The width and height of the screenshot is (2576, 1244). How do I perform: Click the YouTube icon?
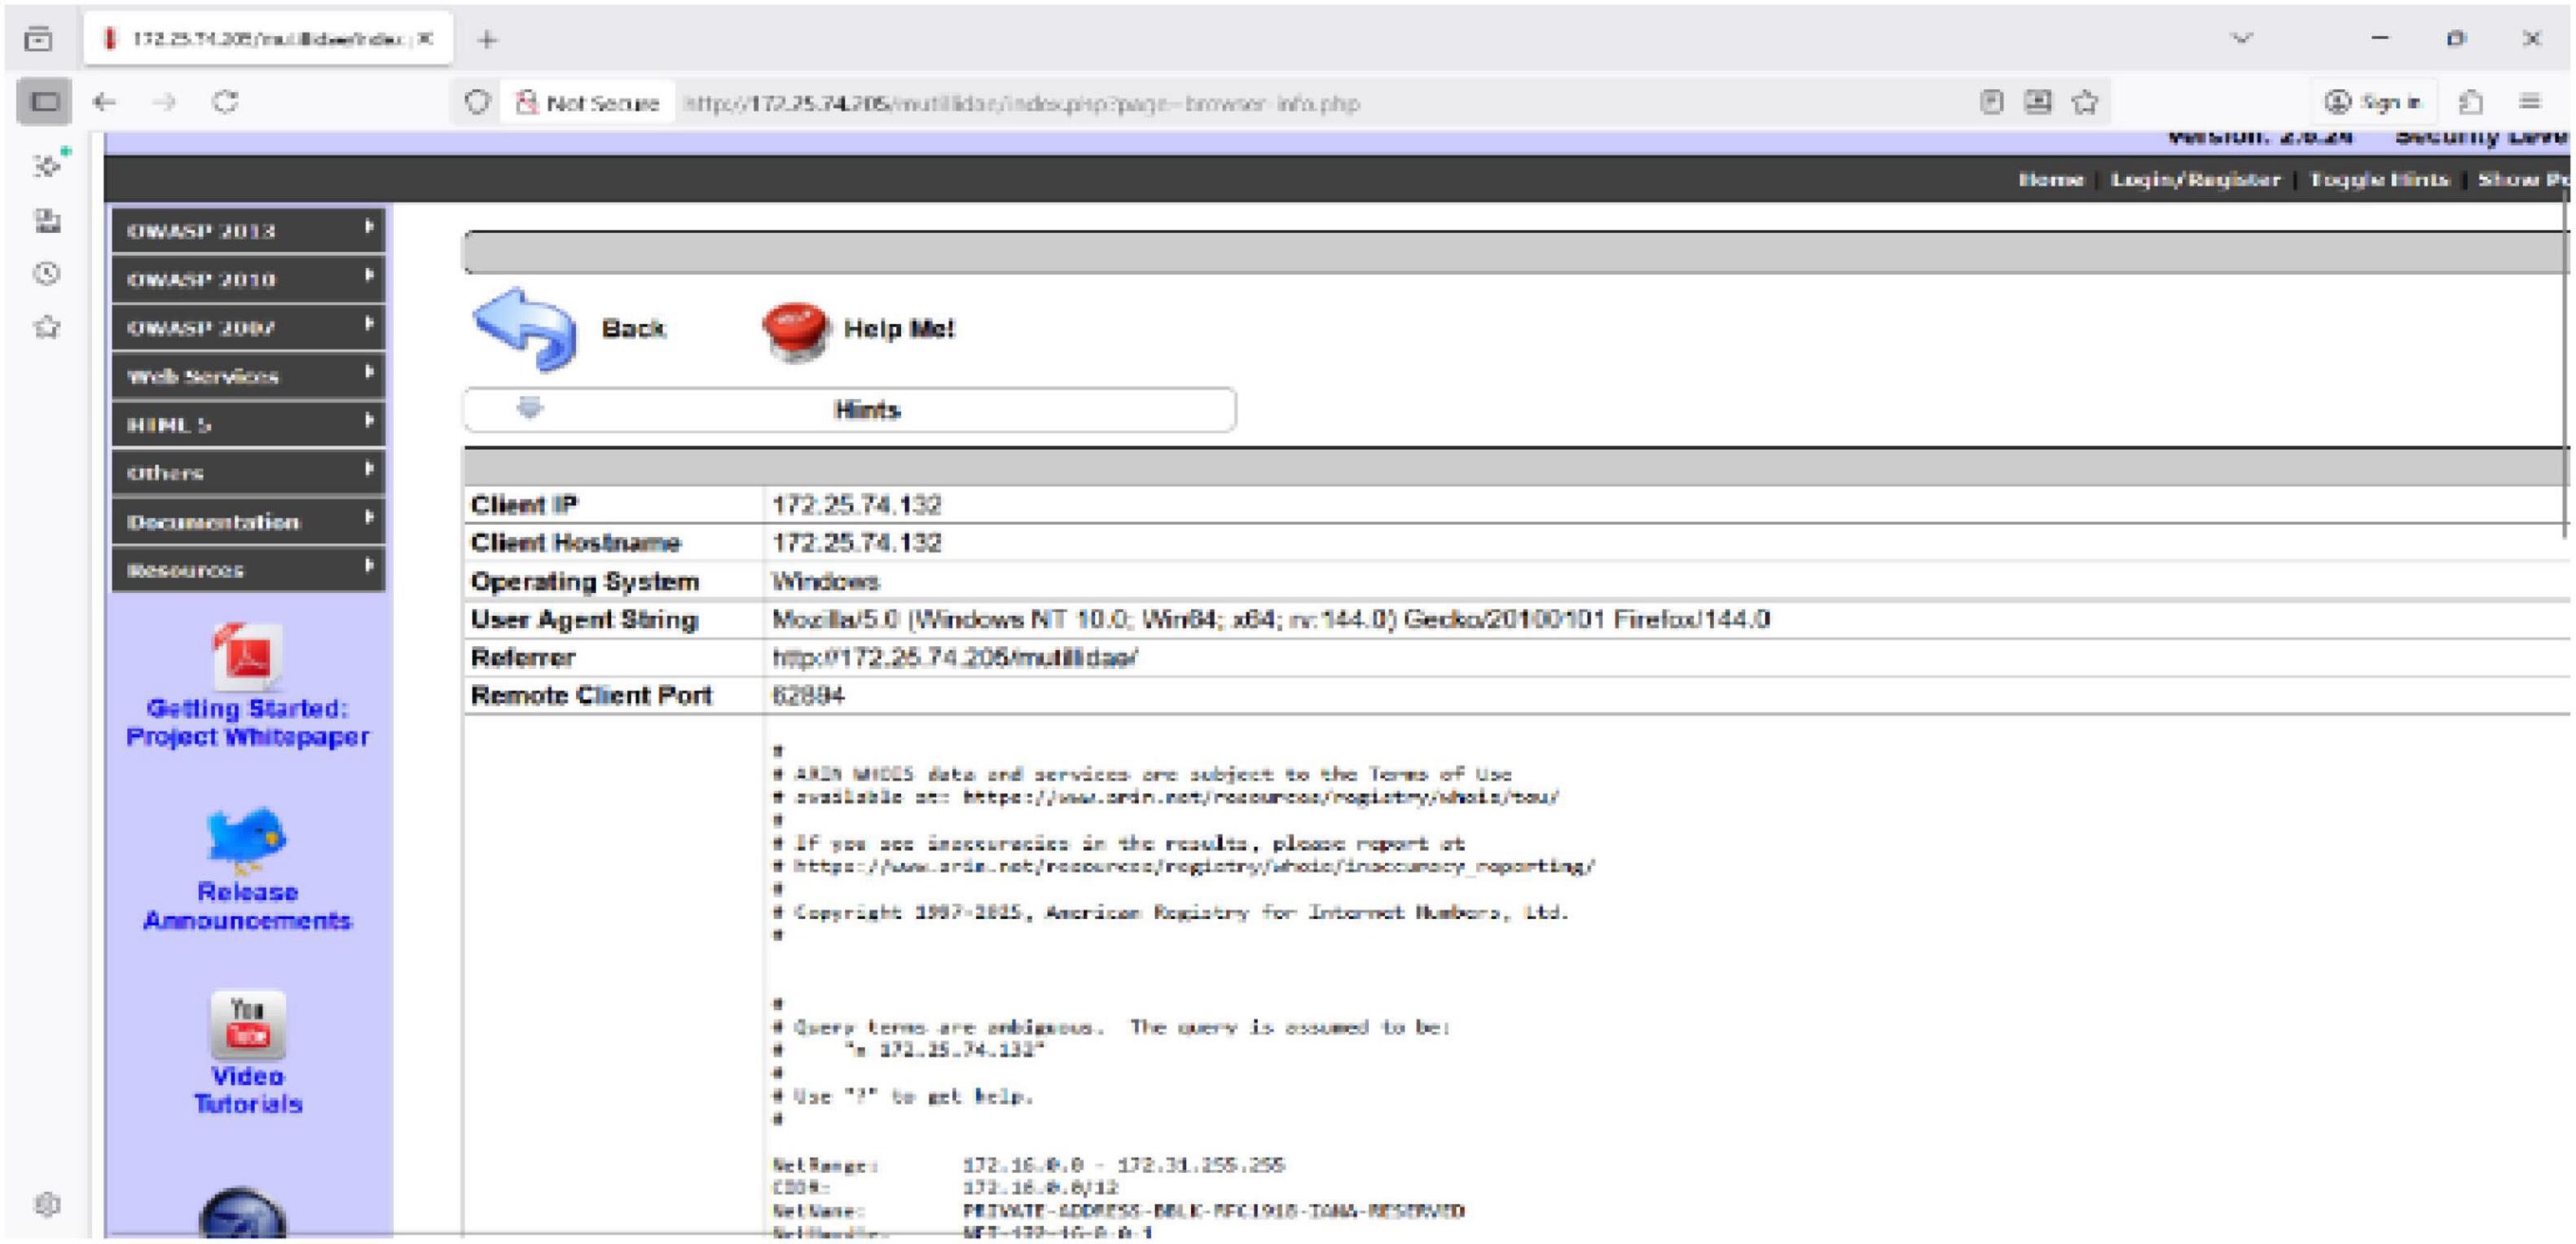[x=248, y=1024]
